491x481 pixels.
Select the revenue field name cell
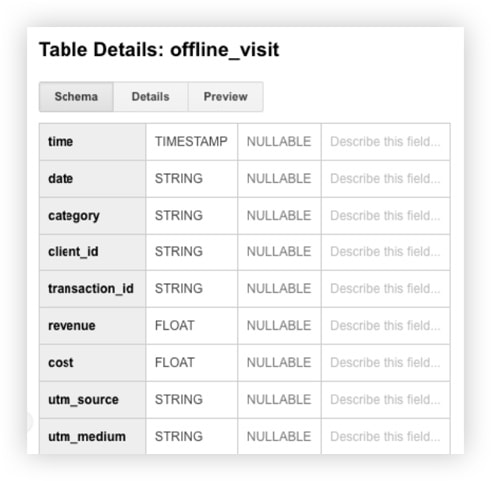coord(93,326)
